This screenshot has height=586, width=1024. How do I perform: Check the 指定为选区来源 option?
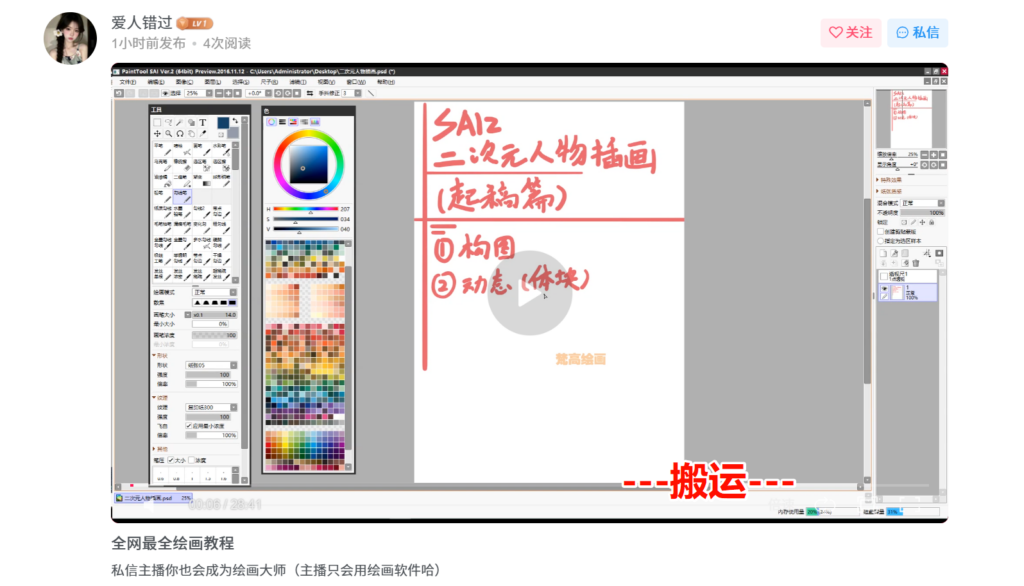880,240
